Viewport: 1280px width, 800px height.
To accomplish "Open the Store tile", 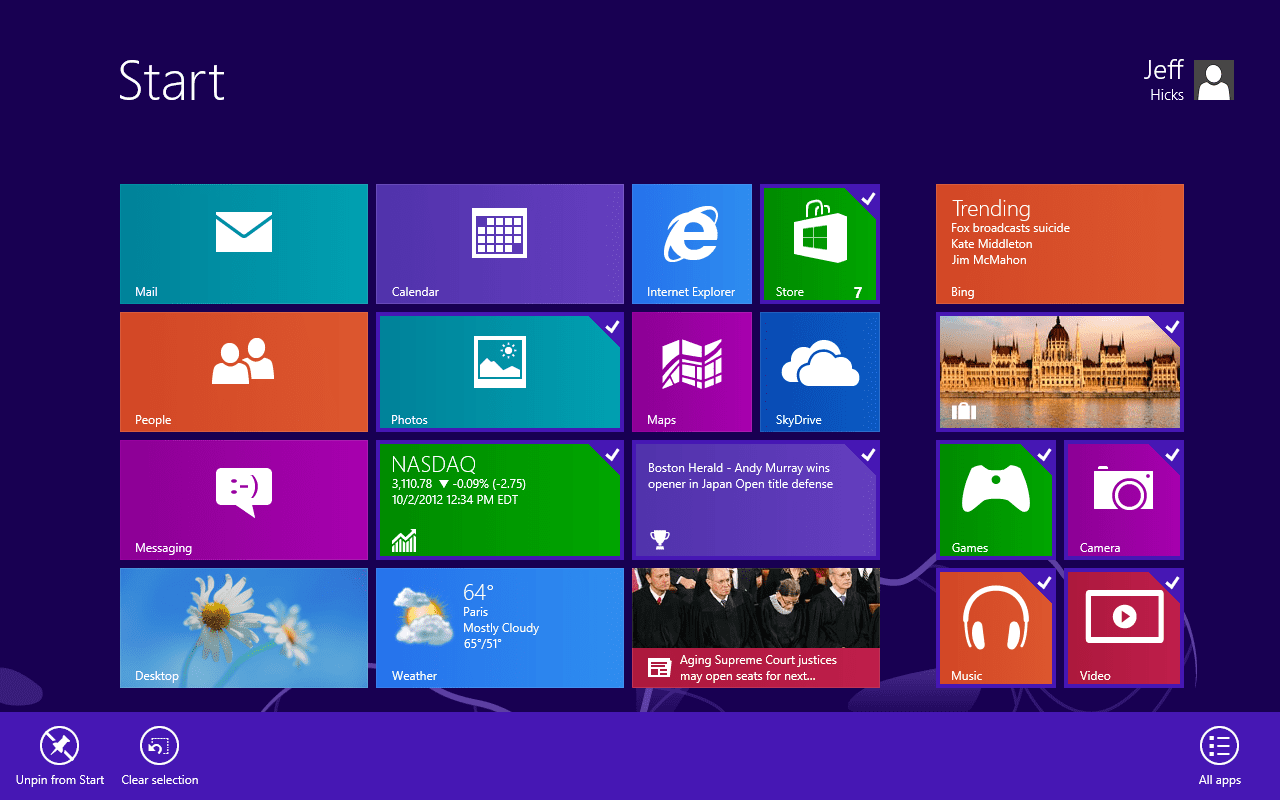I will (820, 244).
